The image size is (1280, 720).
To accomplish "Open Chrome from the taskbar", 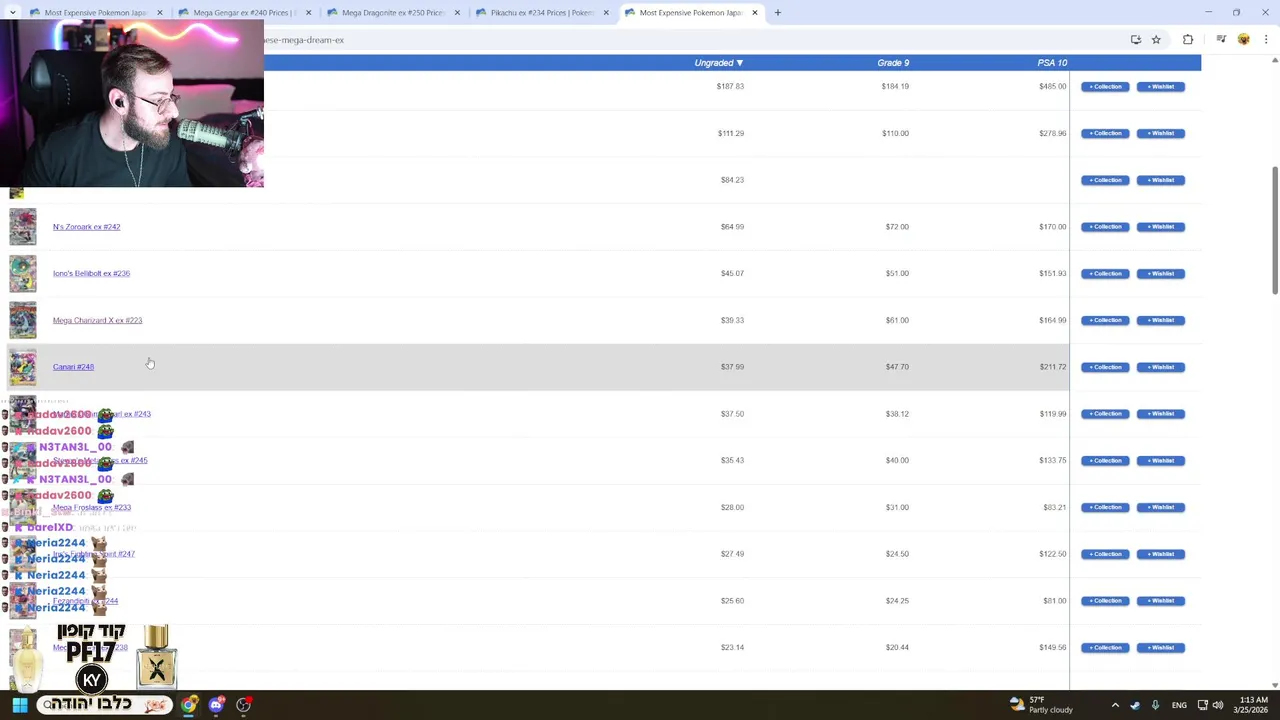I will [x=189, y=705].
